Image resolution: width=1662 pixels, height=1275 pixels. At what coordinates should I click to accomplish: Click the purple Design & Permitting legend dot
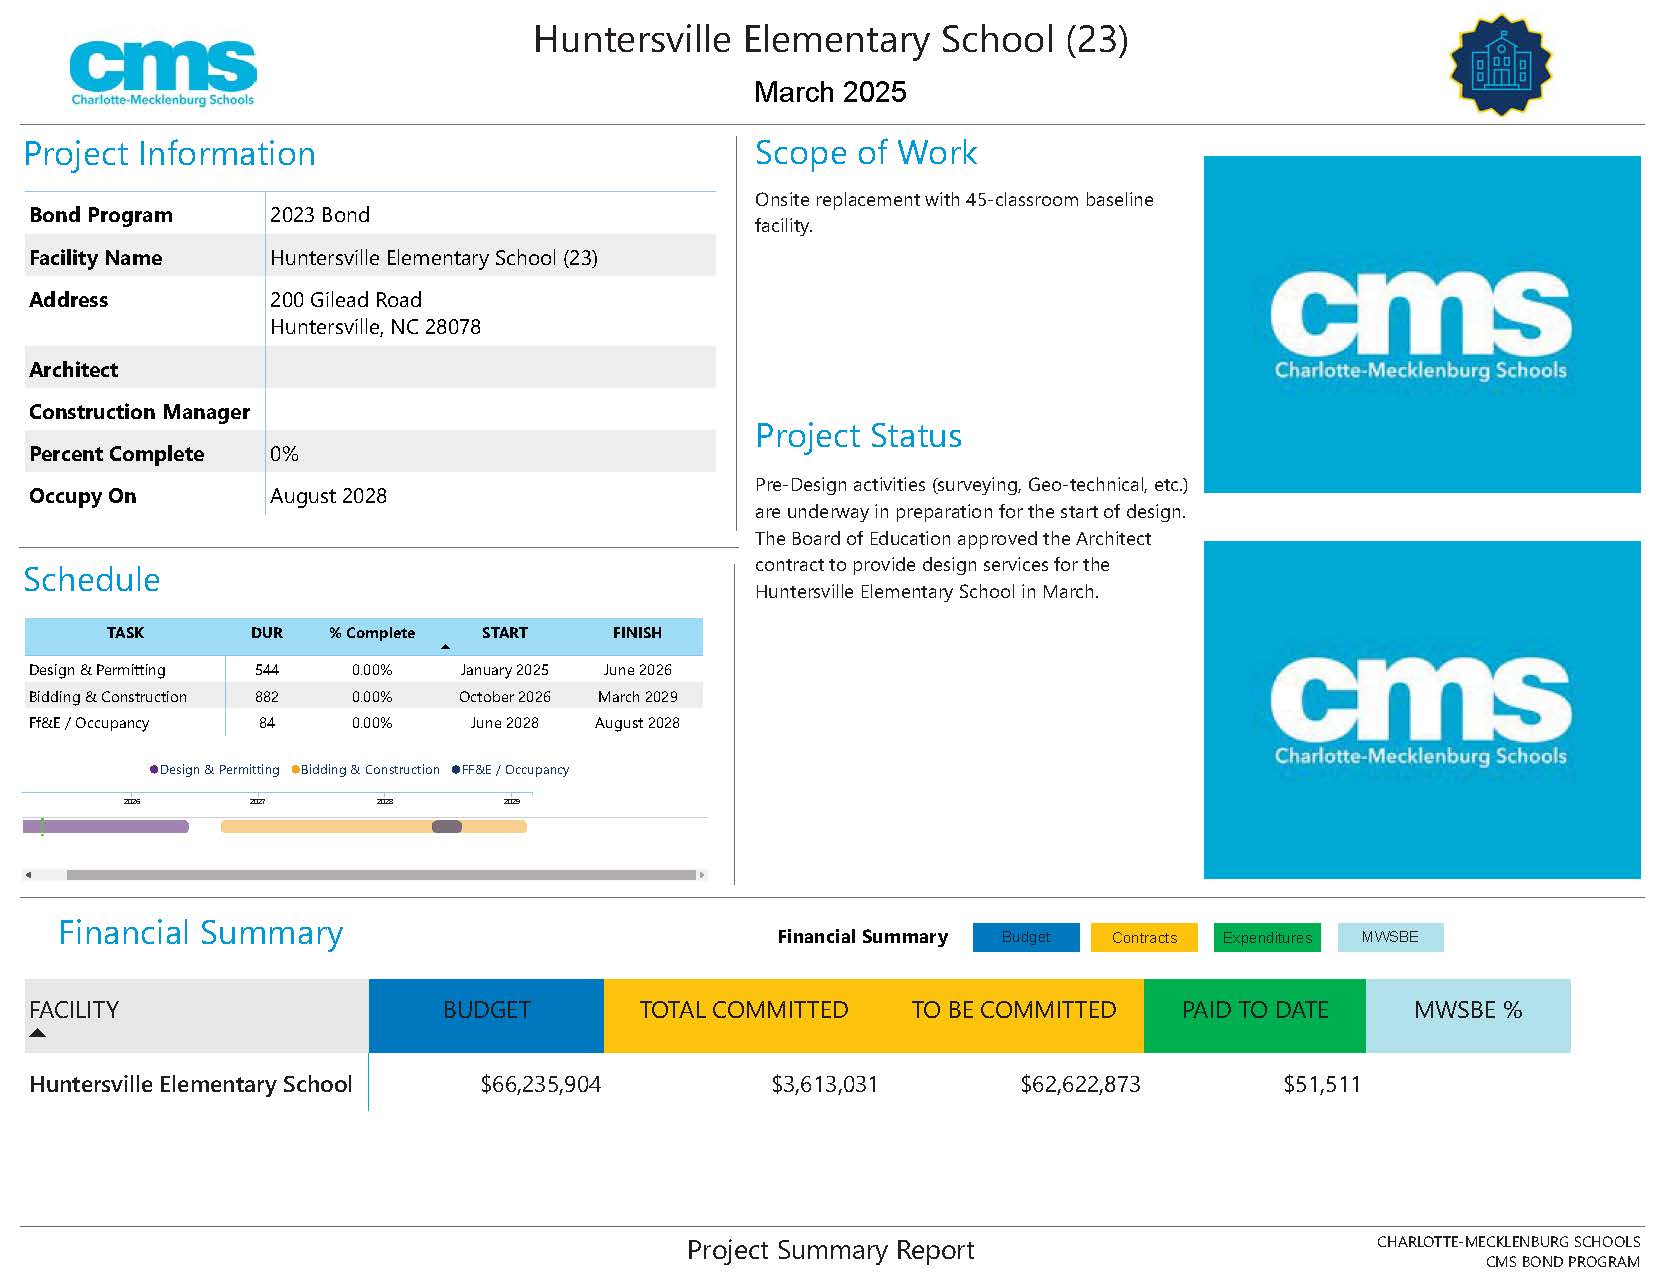click(x=154, y=770)
